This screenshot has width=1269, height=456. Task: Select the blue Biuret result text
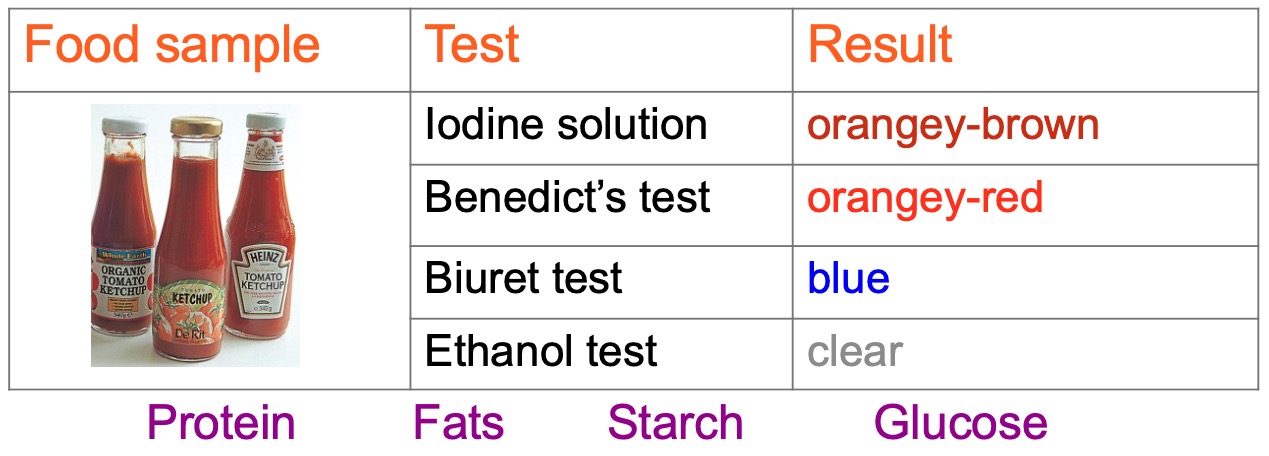point(848,278)
